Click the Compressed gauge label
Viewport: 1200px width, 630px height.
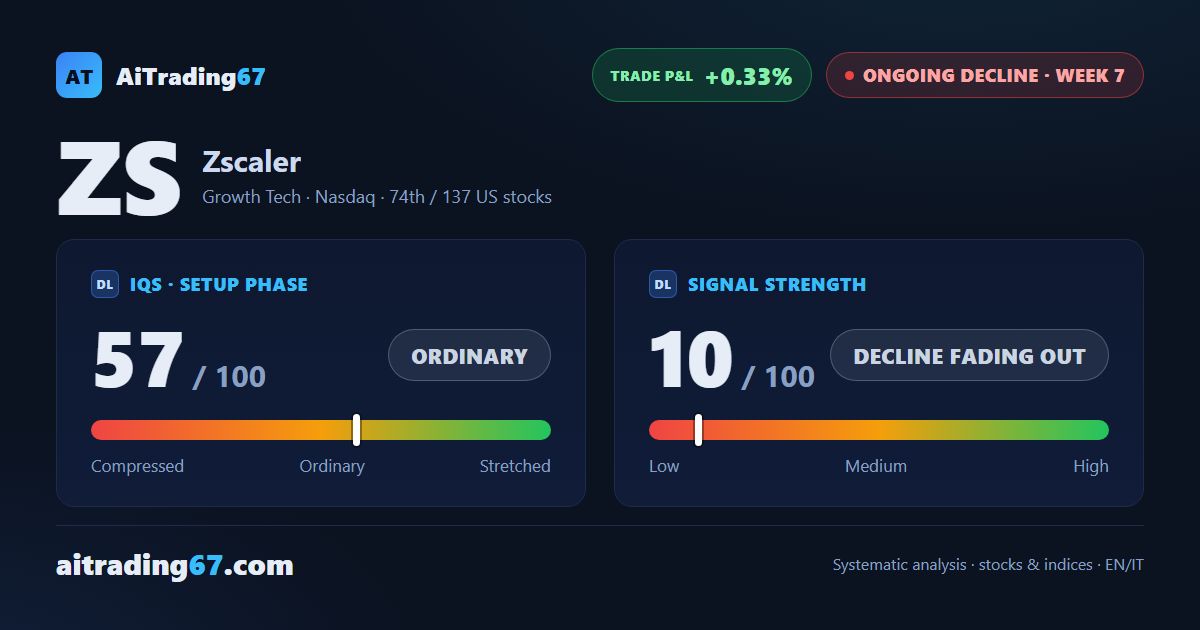tap(137, 466)
